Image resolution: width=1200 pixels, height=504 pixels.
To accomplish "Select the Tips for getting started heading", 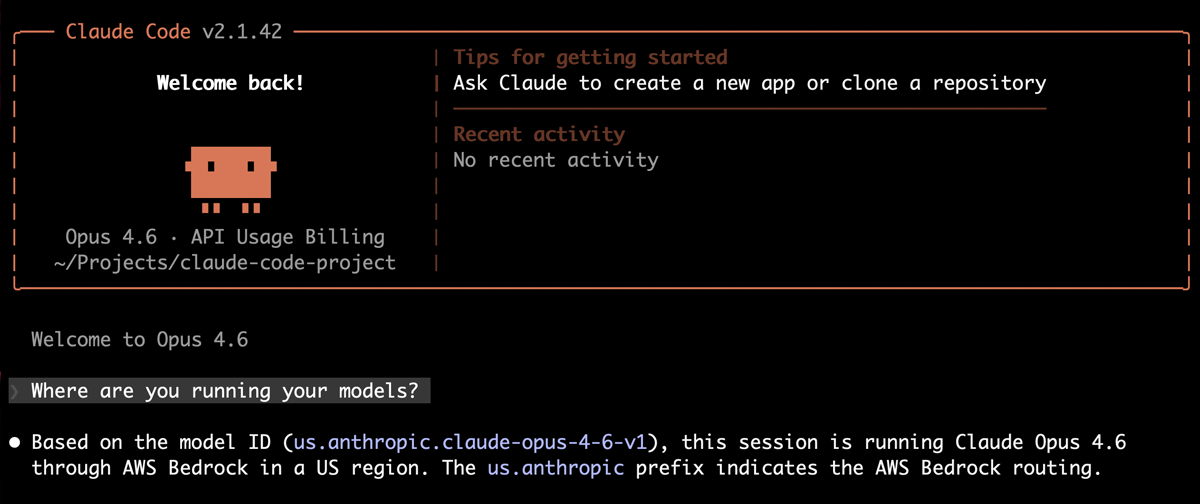I will coord(590,57).
